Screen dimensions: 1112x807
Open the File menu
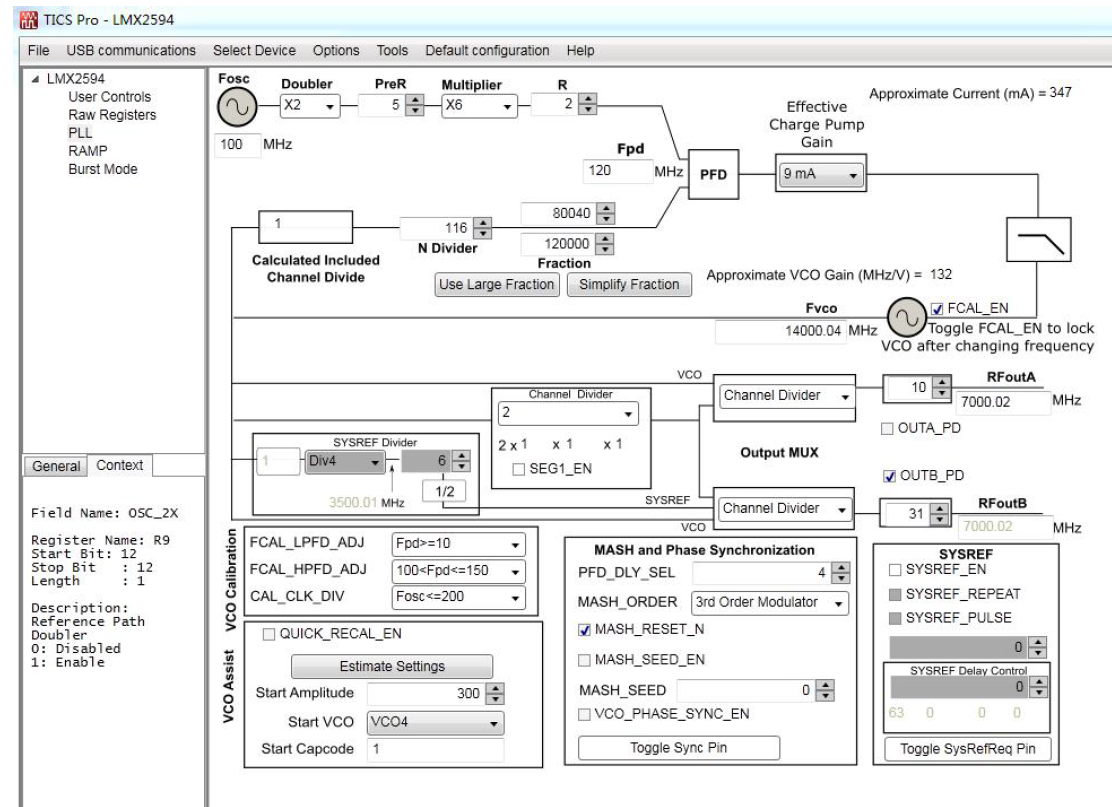(x=38, y=50)
